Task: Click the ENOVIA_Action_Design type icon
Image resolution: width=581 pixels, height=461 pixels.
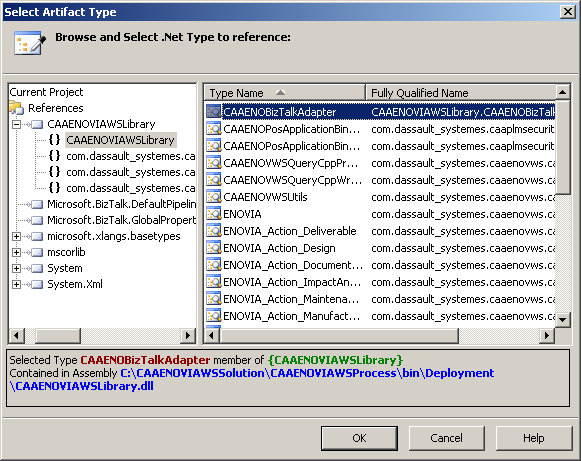Action: (214, 248)
